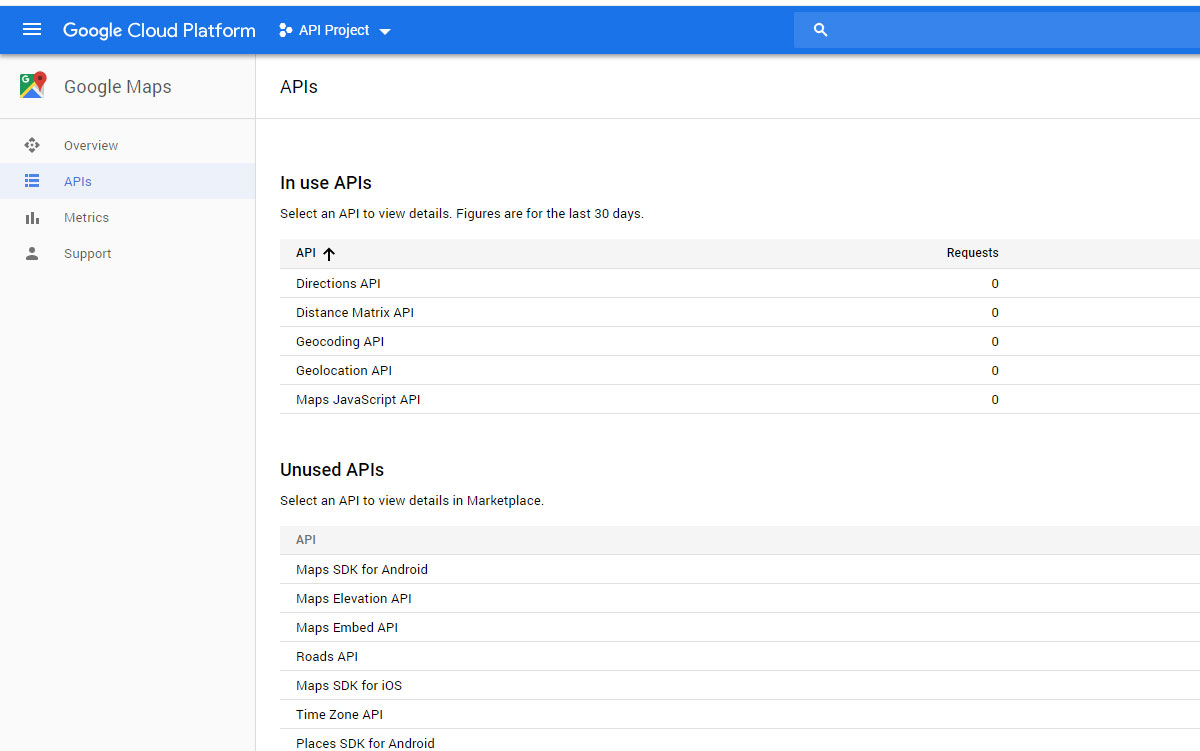Select Maps SDK for iOS row
Image resolution: width=1200 pixels, height=751 pixels.
coord(740,685)
